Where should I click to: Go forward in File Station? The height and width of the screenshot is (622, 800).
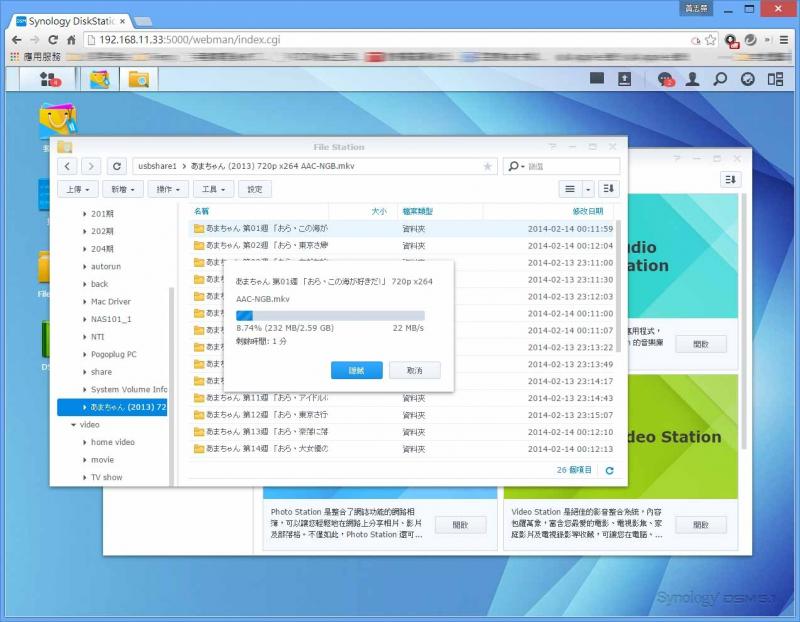(91, 166)
